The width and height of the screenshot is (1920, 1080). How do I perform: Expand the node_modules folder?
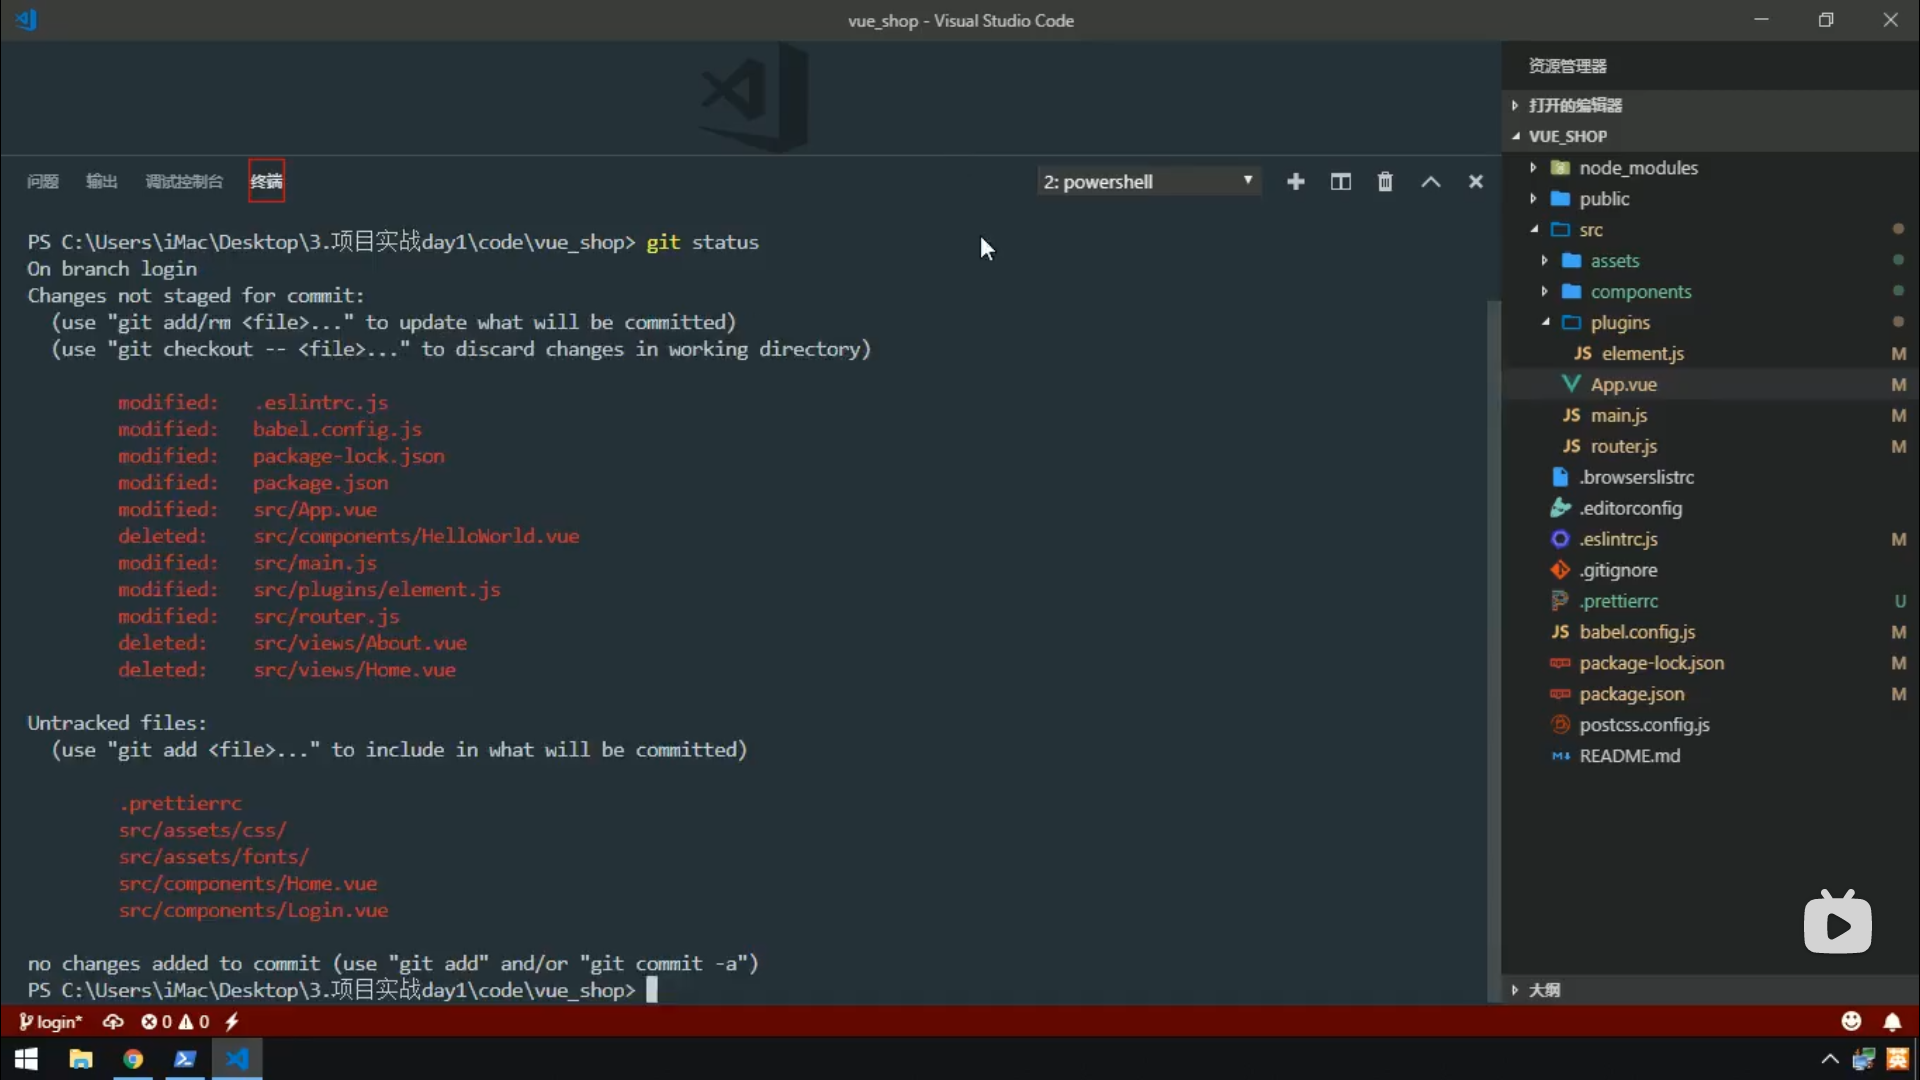(x=1532, y=167)
